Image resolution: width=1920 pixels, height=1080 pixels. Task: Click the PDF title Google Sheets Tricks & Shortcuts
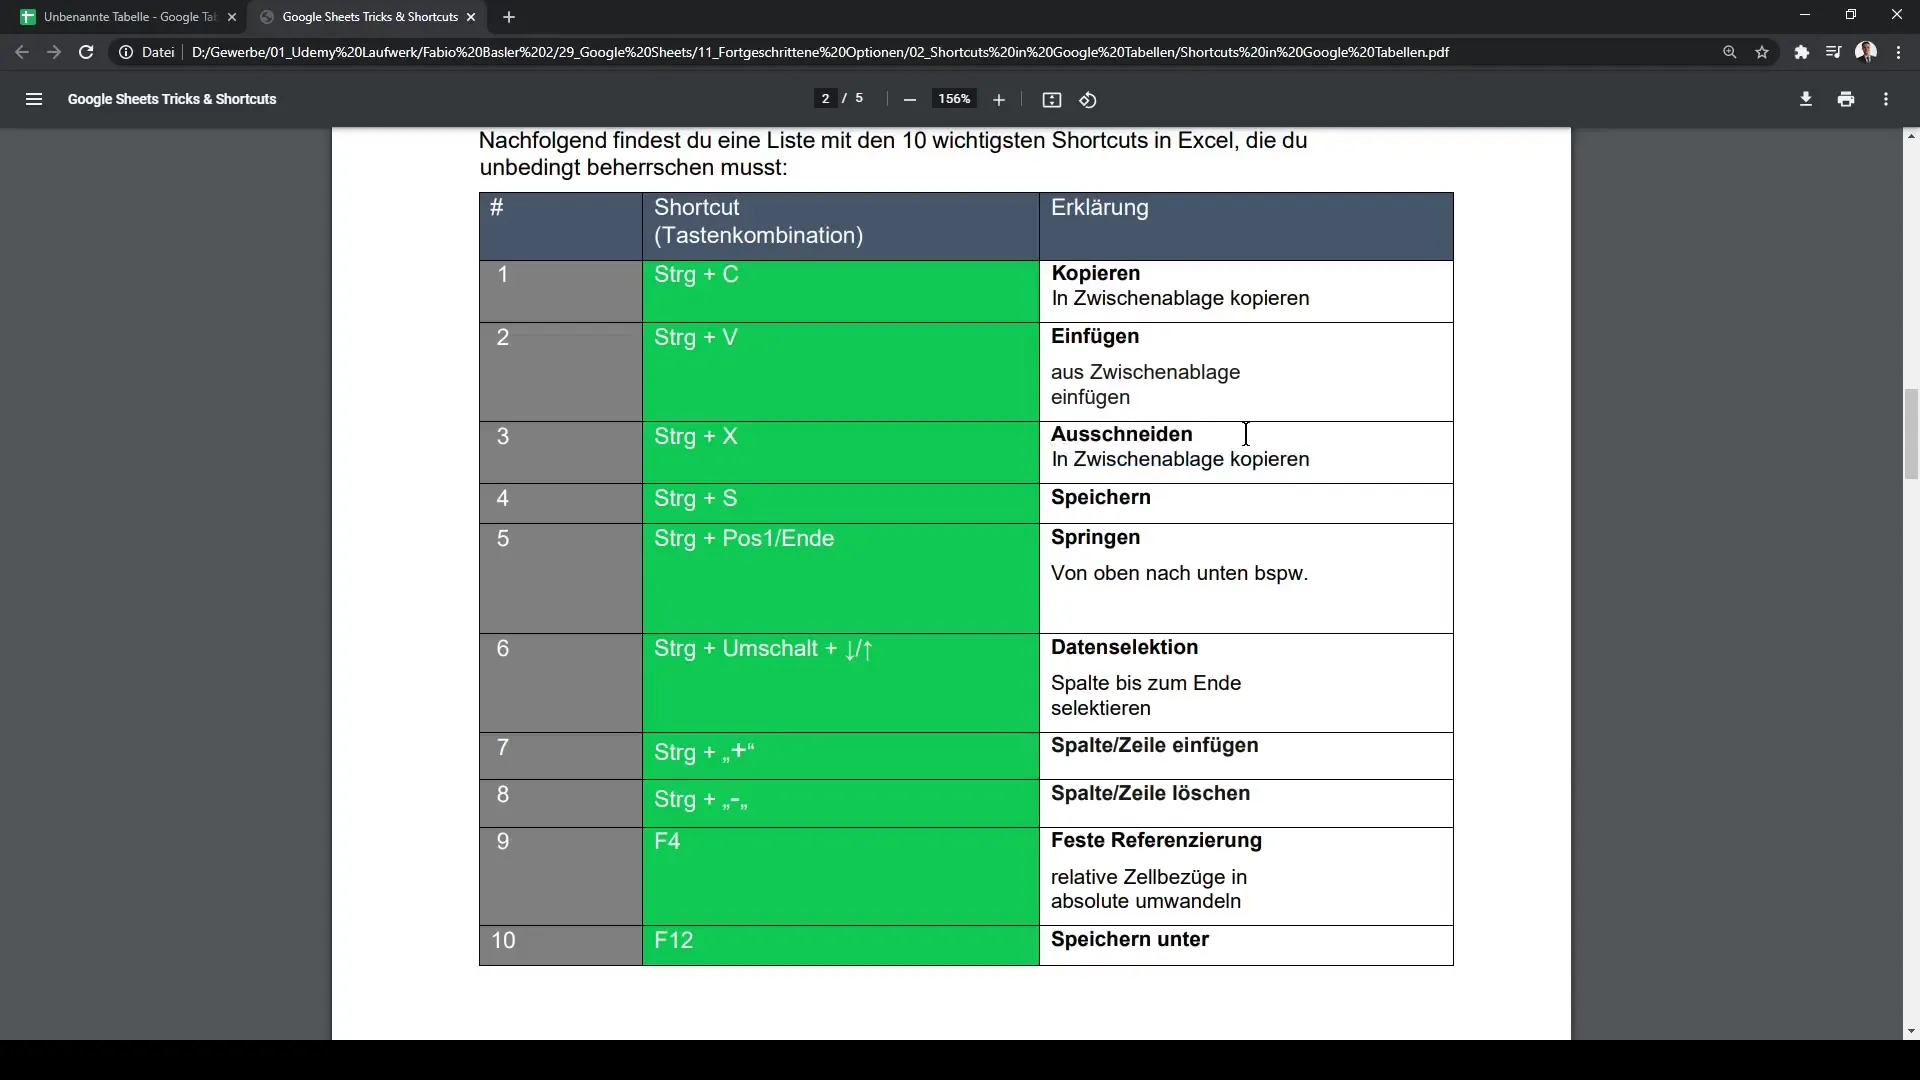pyautogui.click(x=172, y=99)
